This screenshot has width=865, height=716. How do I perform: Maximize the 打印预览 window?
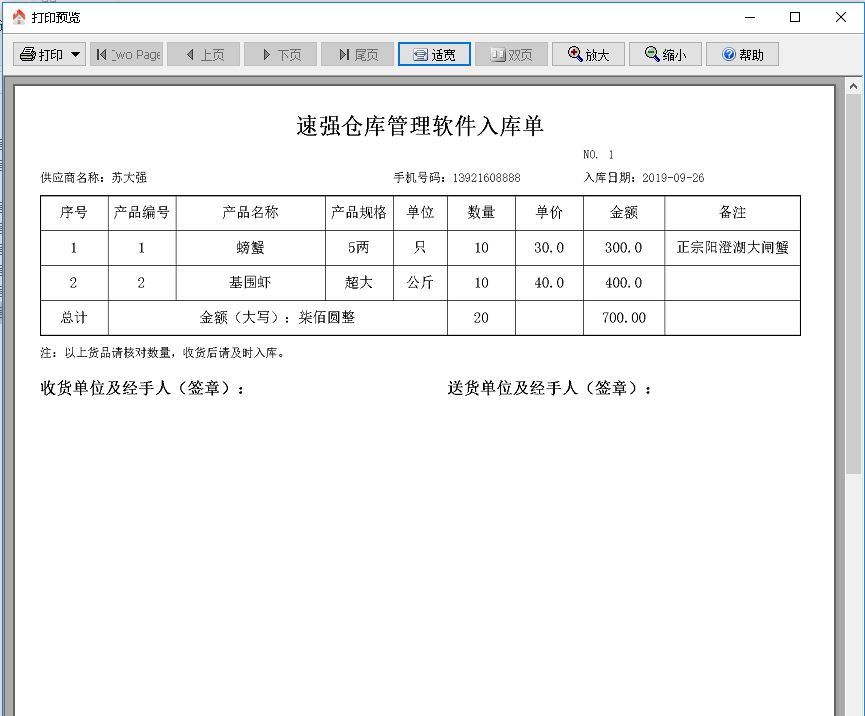pos(795,17)
